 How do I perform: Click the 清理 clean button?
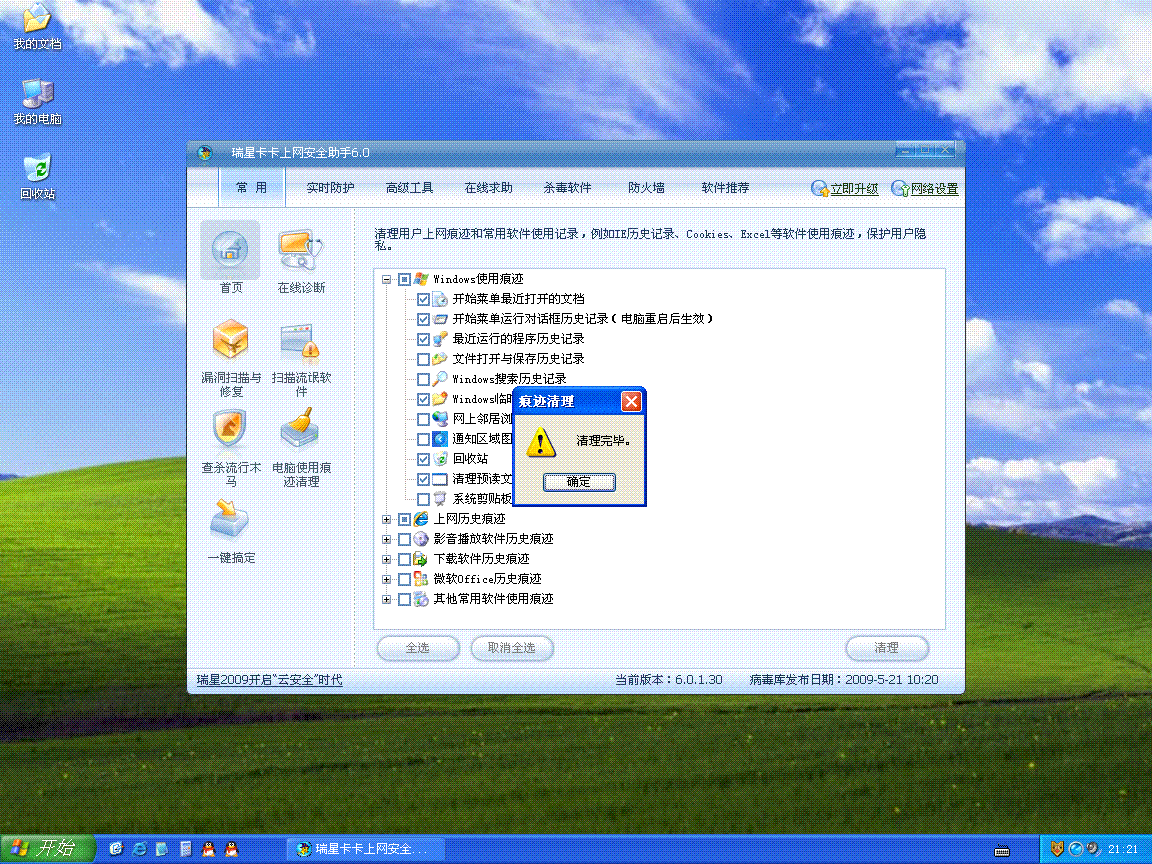pos(887,648)
